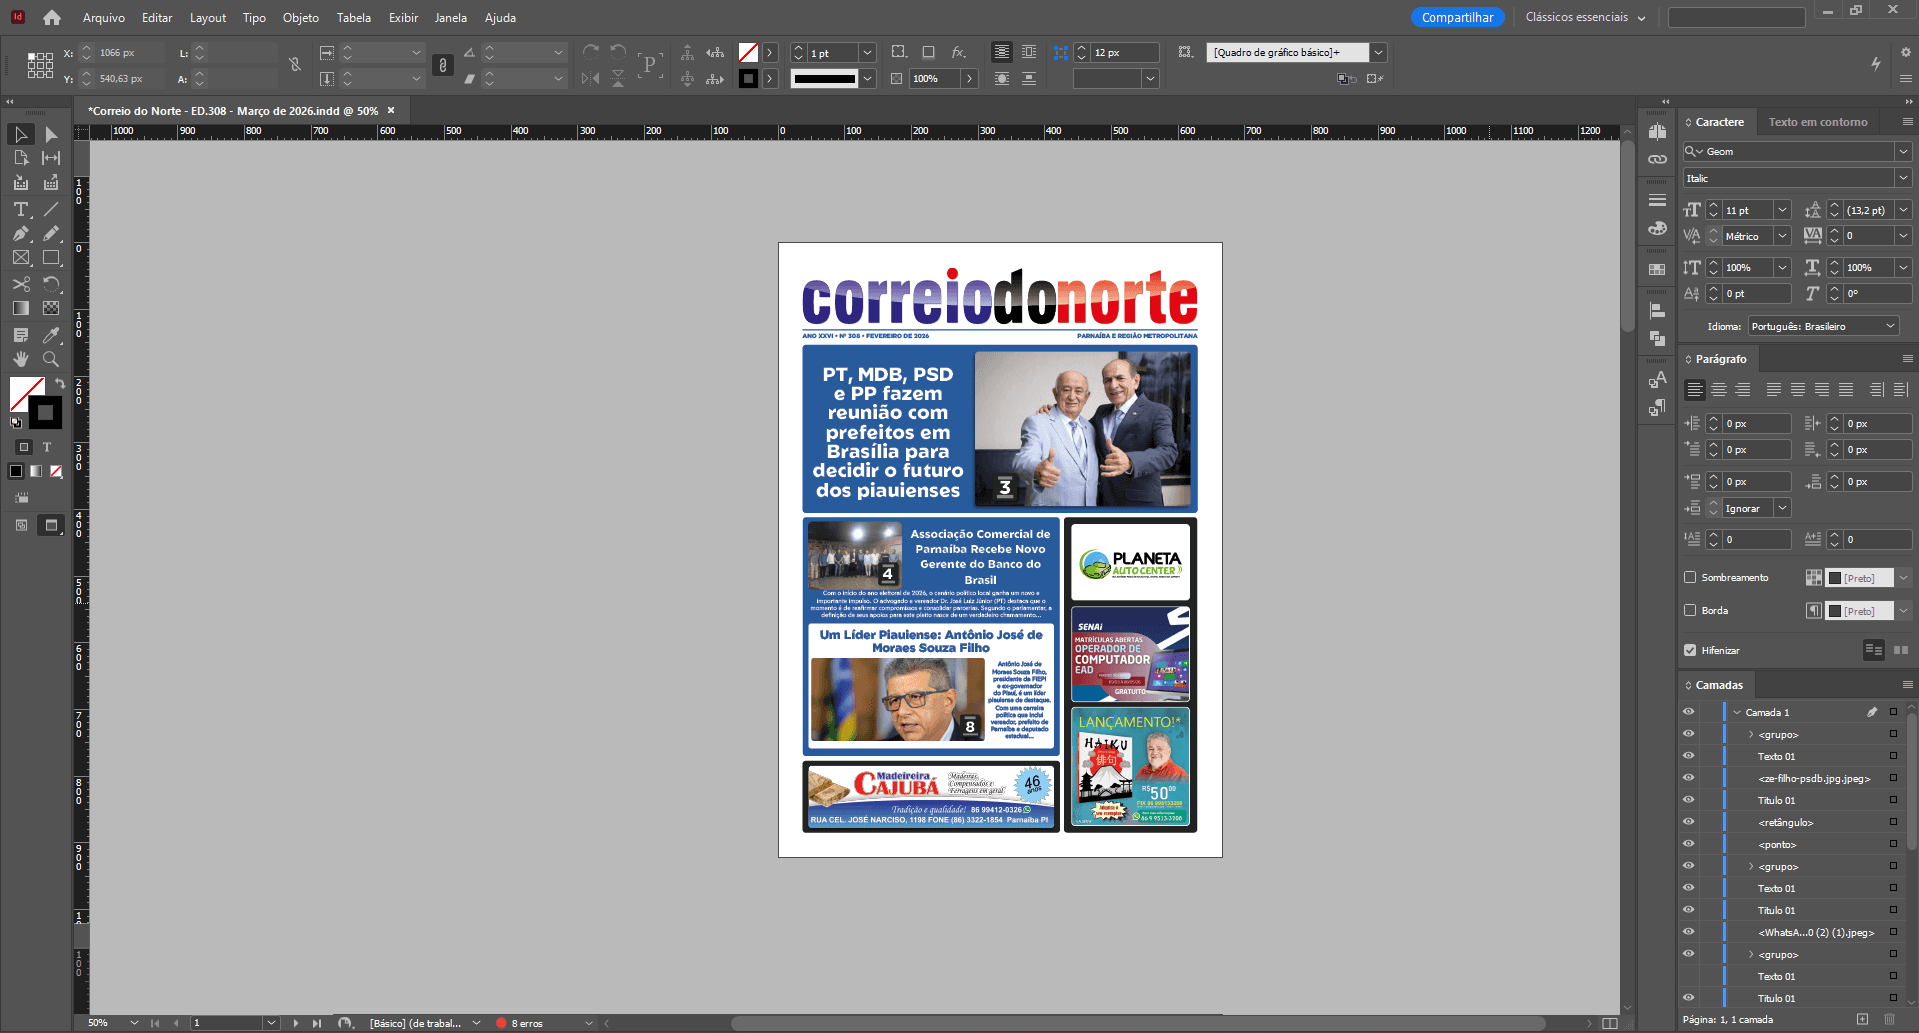Select the Hand tool
Image resolution: width=1919 pixels, height=1033 pixels.
[x=21, y=359]
